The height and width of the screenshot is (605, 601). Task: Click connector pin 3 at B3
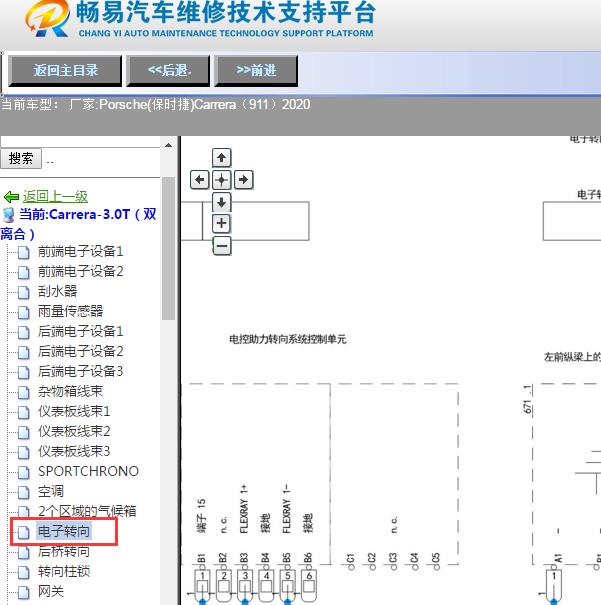click(x=245, y=585)
